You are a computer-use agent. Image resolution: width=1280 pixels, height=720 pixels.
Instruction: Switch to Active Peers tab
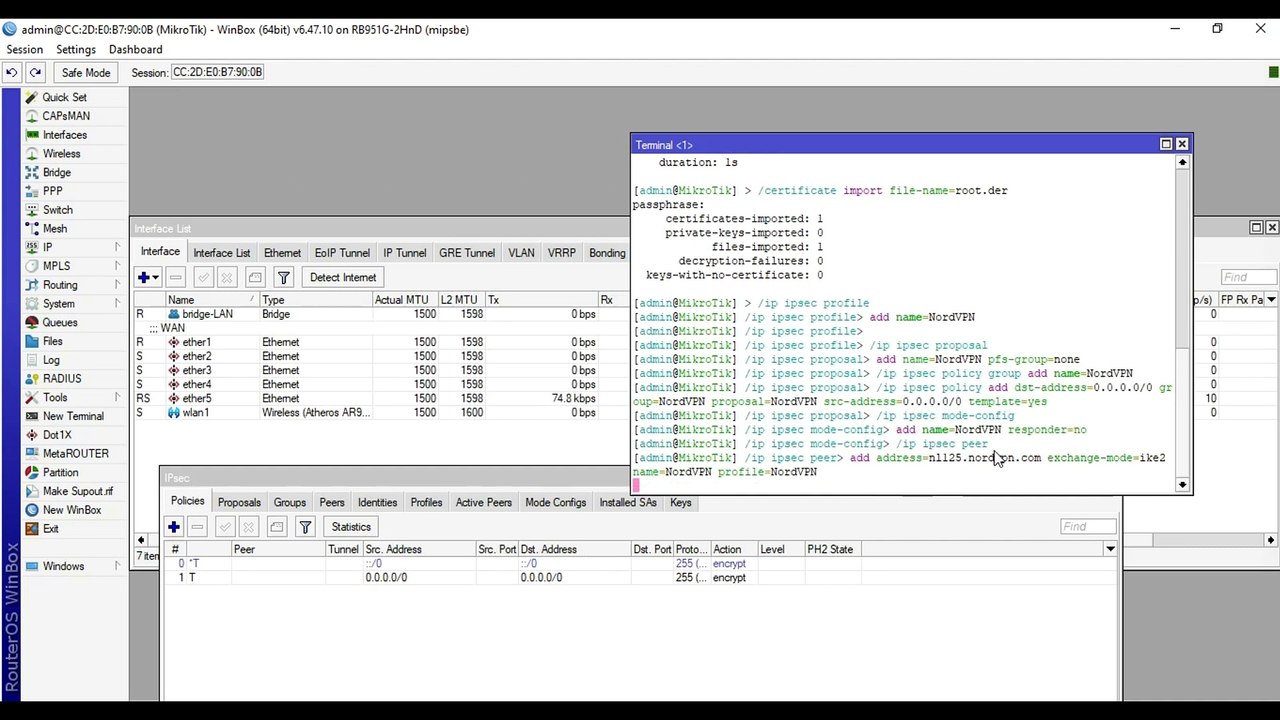tap(484, 502)
